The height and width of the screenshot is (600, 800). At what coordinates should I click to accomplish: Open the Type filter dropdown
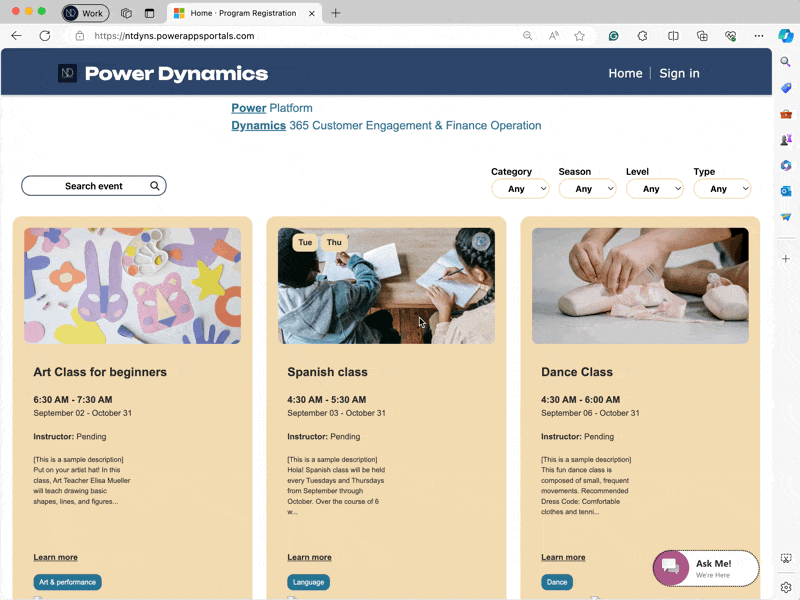[x=722, y=189]
